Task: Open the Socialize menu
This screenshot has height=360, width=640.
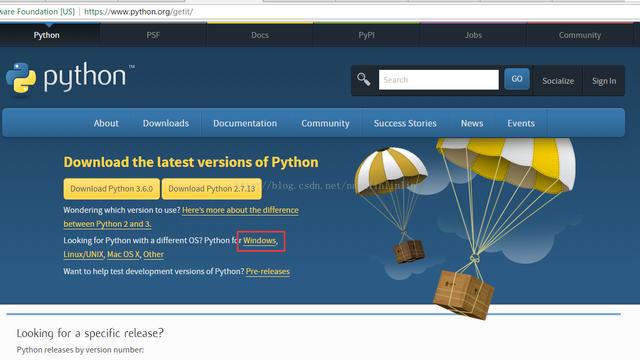Action: (558, 81)
